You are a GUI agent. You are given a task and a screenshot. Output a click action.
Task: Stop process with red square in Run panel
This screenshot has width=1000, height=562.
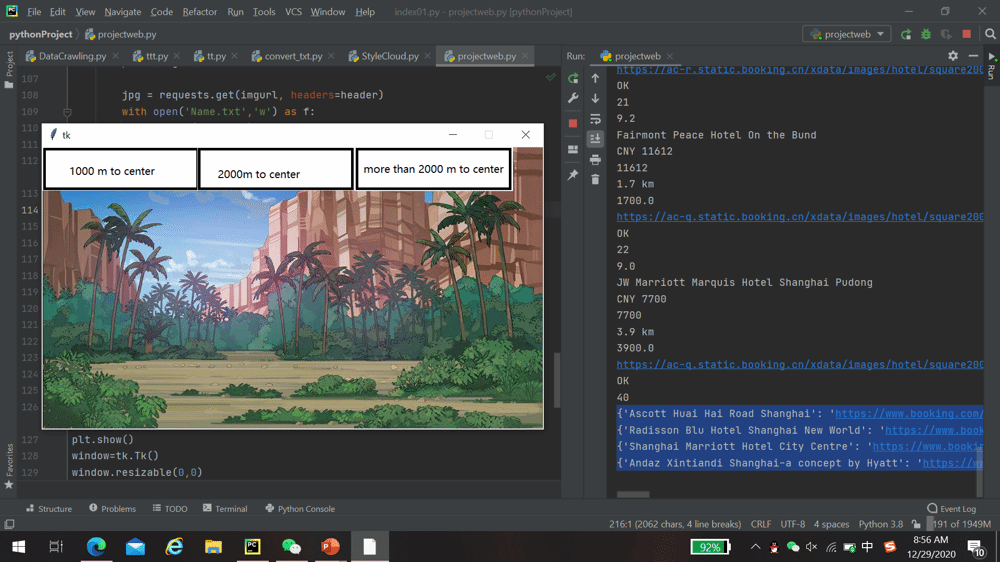(573, 123)
